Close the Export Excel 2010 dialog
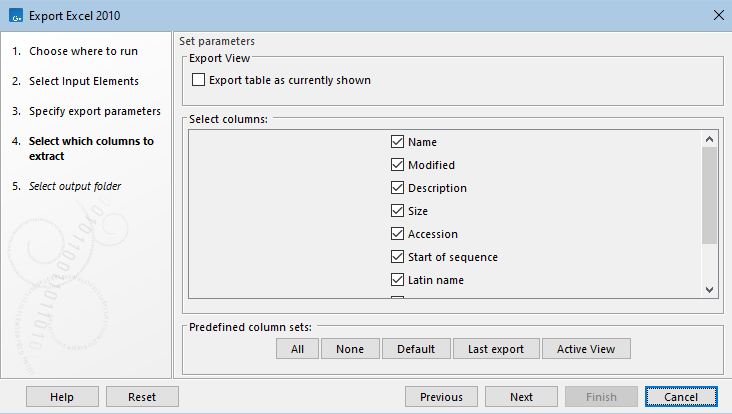Viewport: 732px width, 414px height. coord(717,14)
